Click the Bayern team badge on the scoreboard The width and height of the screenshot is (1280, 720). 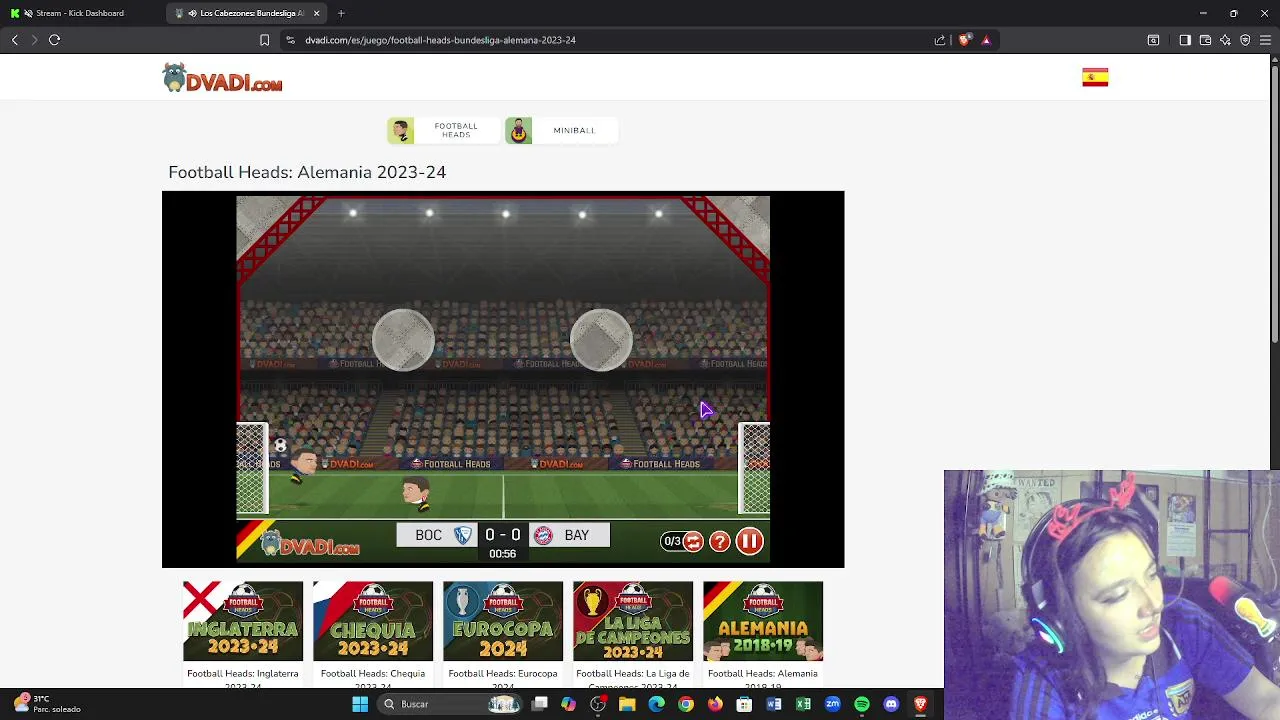click(x=543, y=535)
